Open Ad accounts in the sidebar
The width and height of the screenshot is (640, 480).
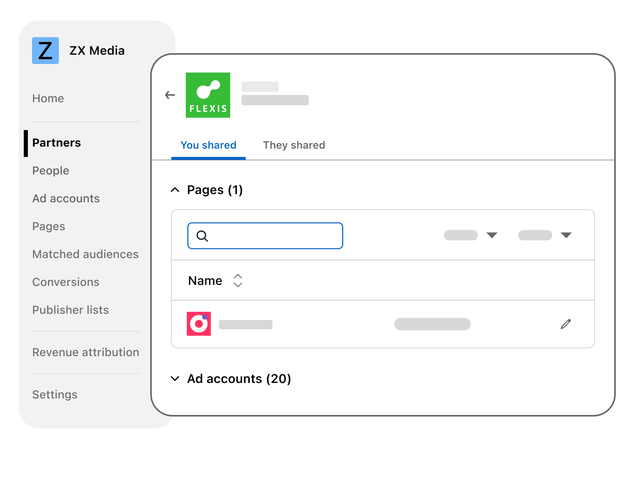click(66, 198)
